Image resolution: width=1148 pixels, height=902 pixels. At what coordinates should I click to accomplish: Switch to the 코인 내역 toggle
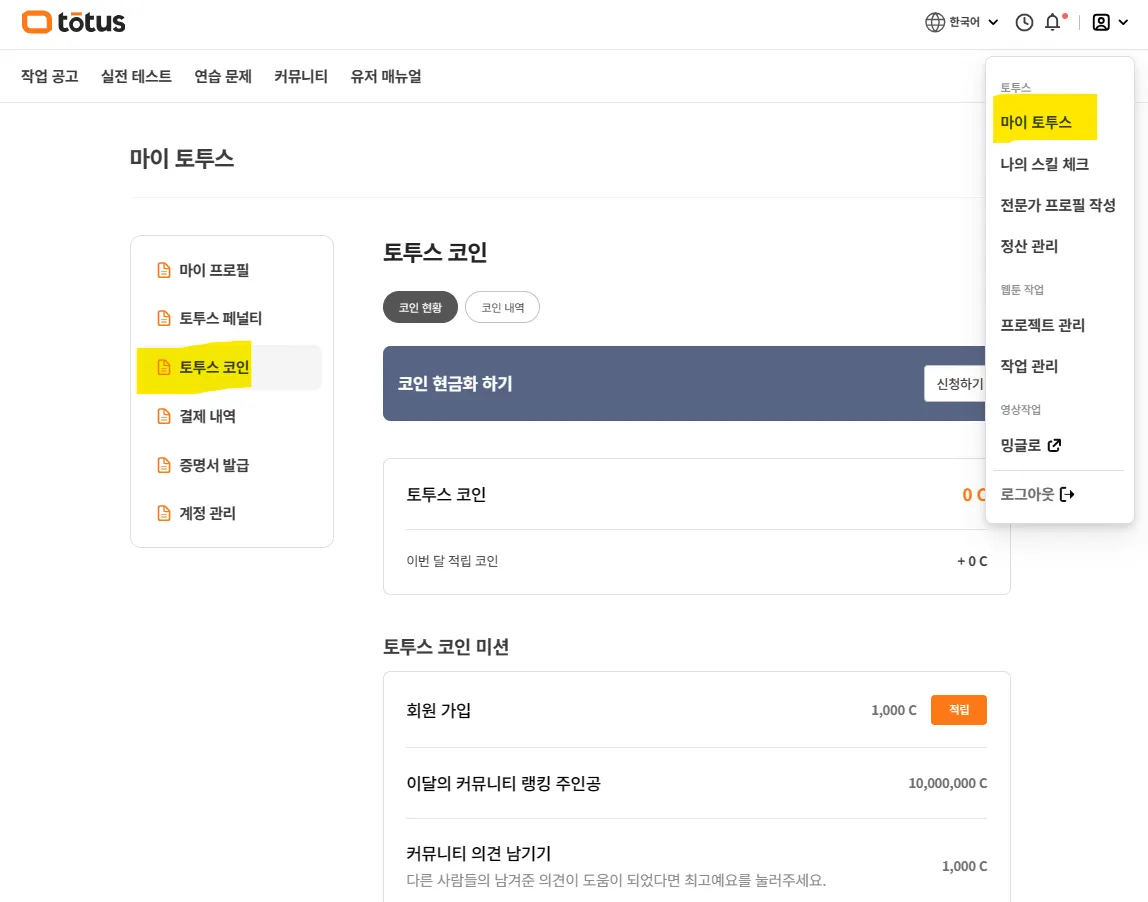coord(502,308)
